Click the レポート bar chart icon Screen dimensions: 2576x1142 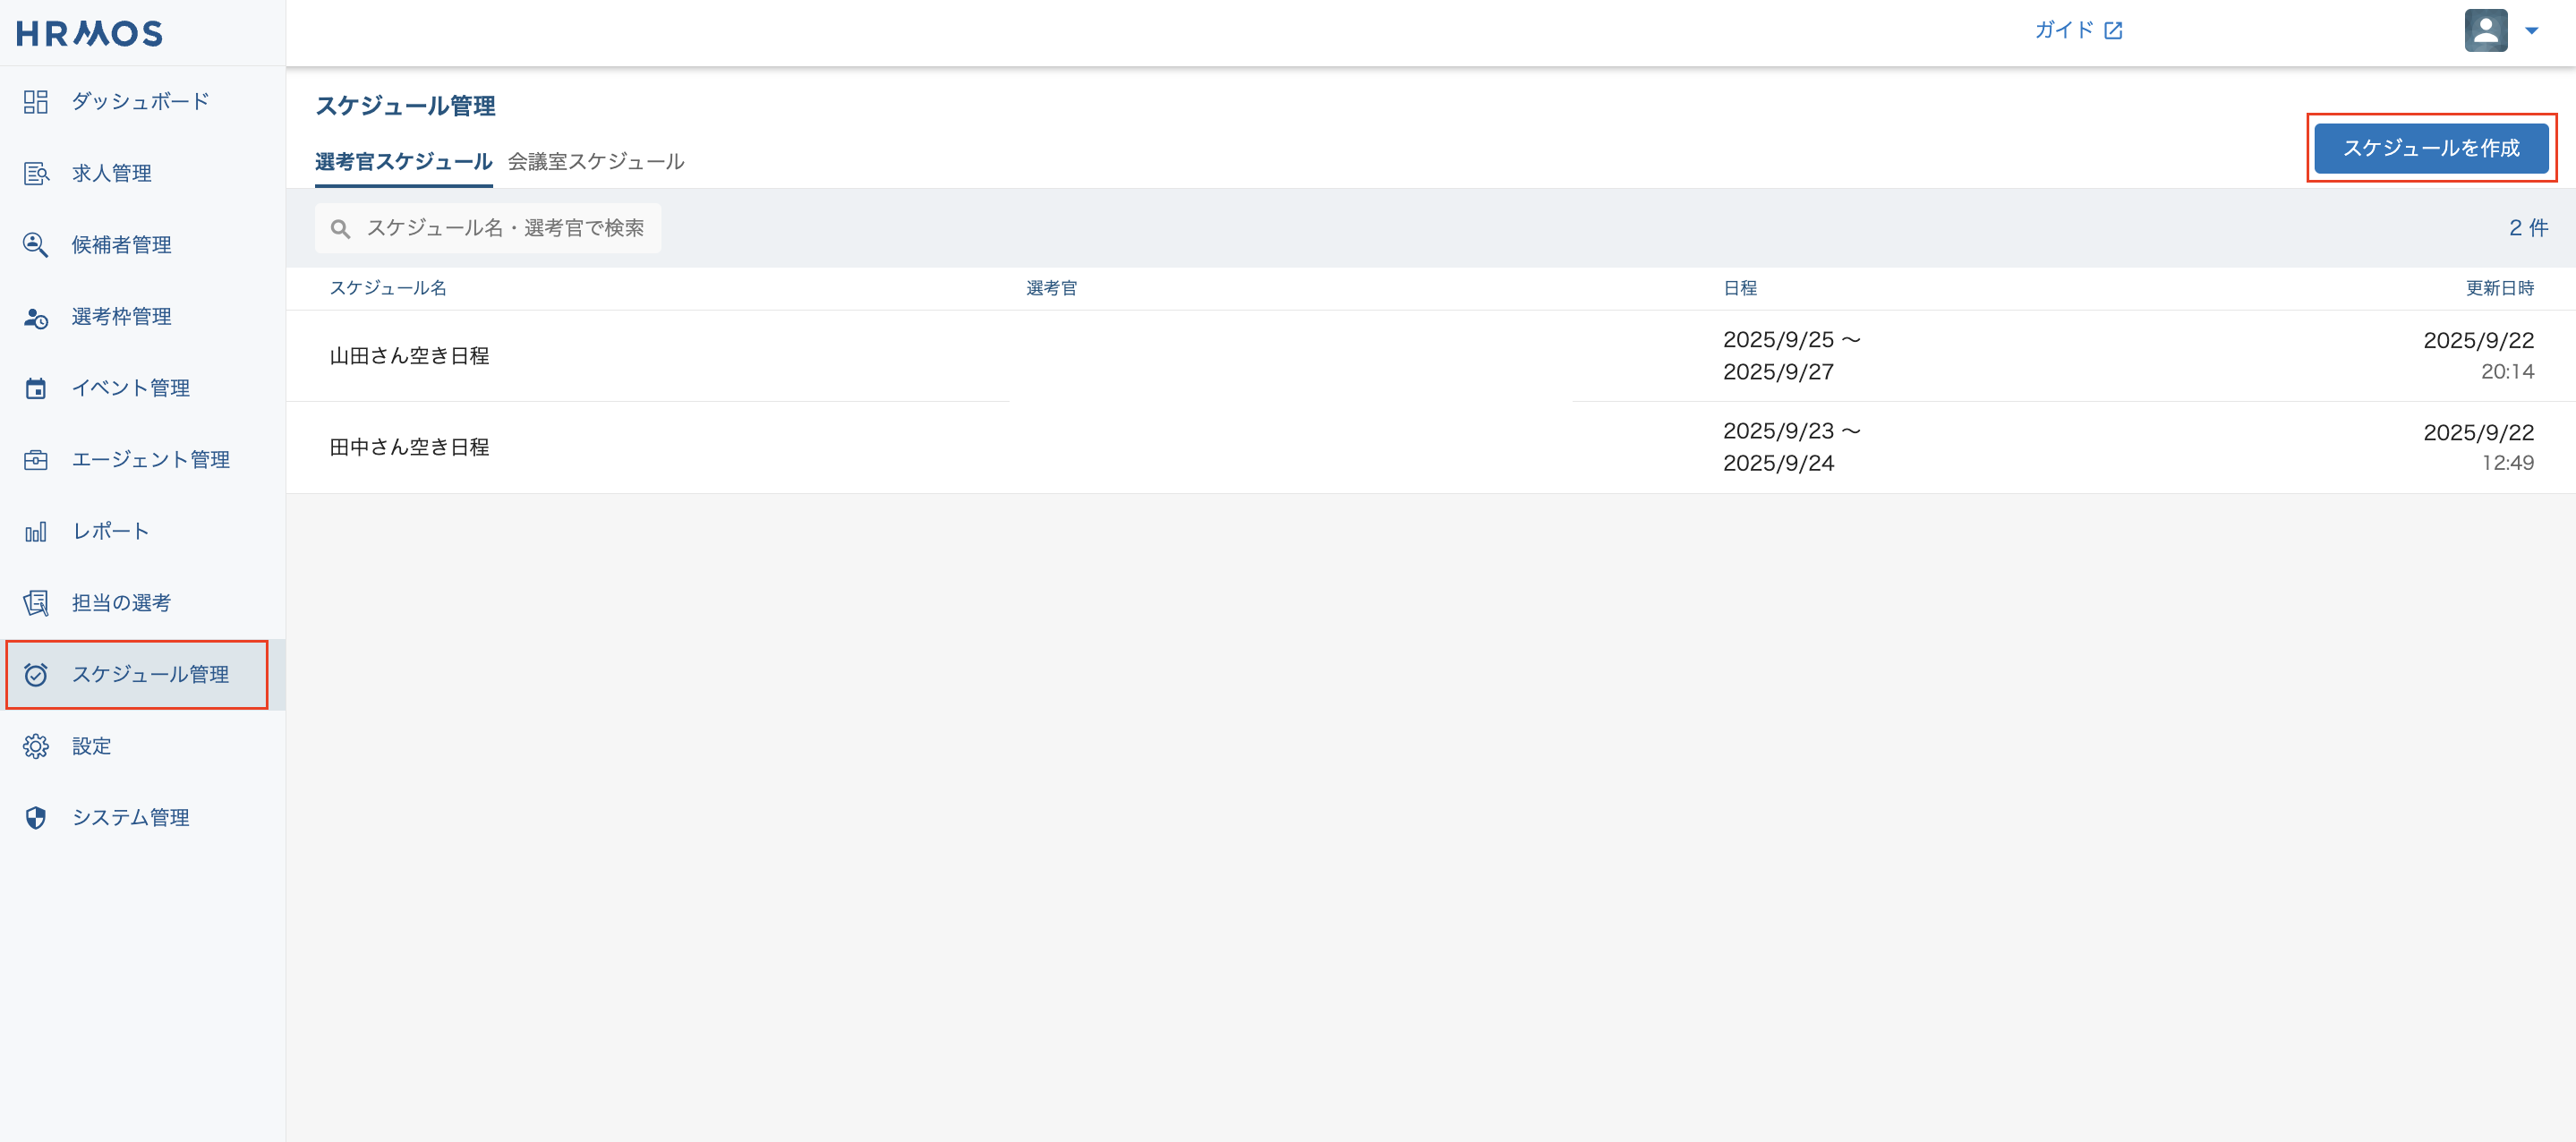(36, 532)
